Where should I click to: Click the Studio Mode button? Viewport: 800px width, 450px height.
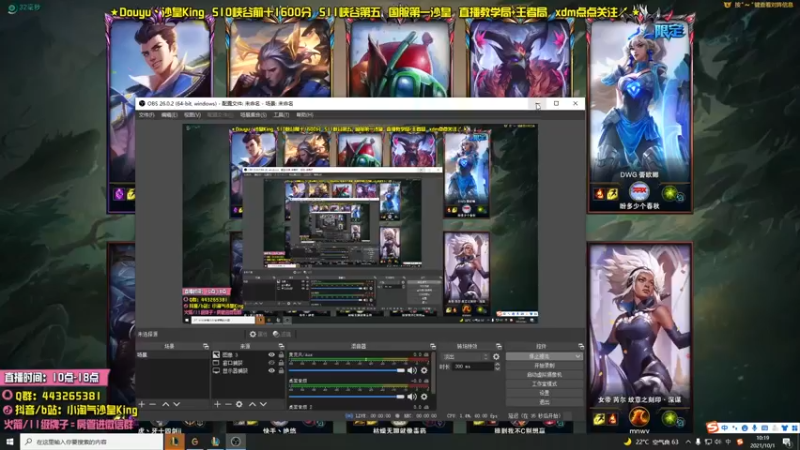point(544,384)
